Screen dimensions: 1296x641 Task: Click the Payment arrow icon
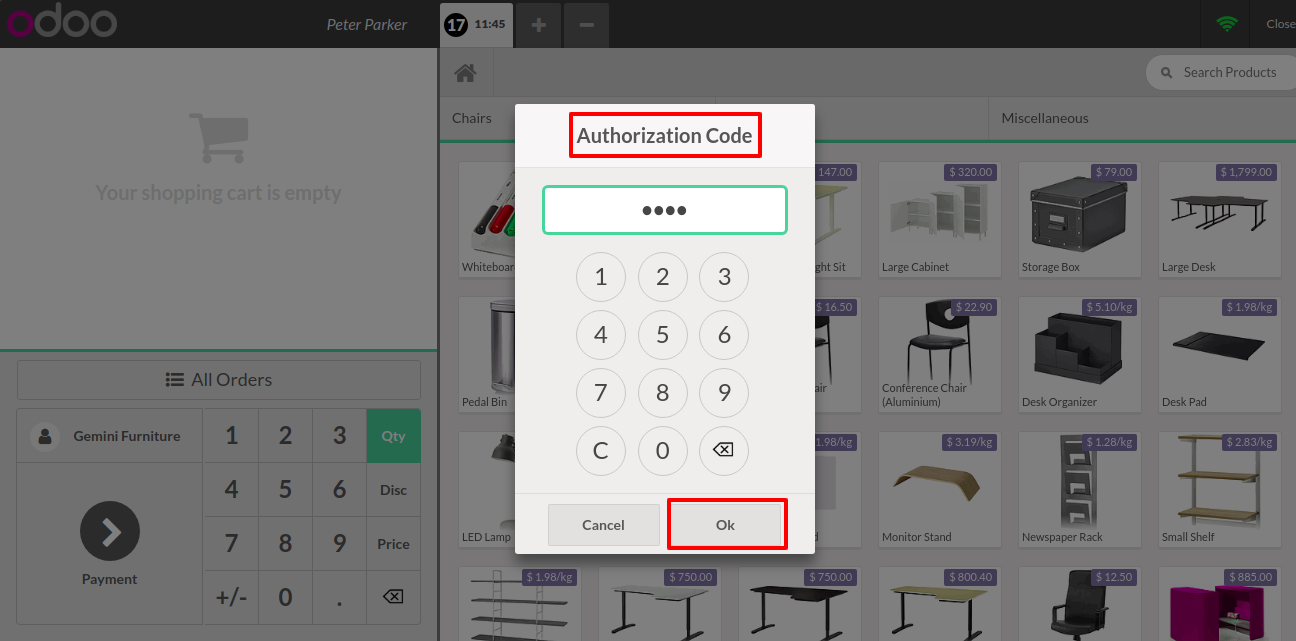[x=110, y=531]
